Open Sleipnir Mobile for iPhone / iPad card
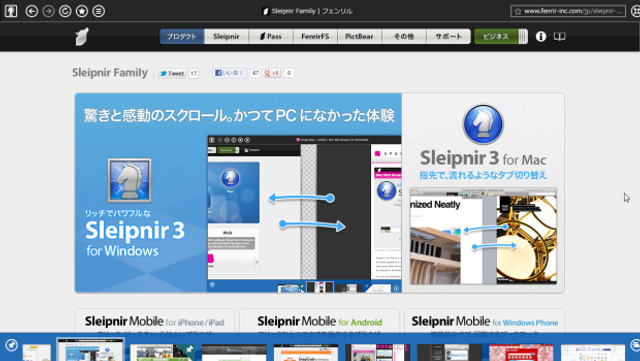Viewport: 640px width, 361px height. click(155, 322)
